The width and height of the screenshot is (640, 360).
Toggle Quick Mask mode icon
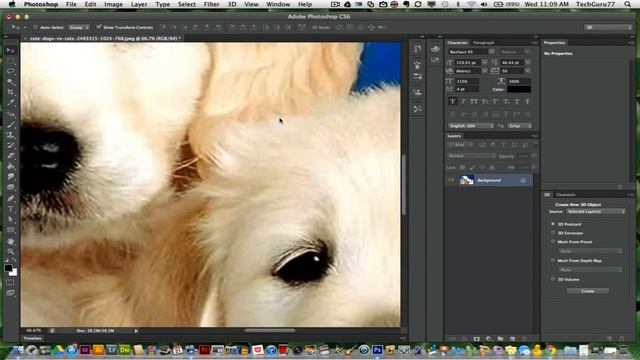pyautogui.click(x=11, y=282)
